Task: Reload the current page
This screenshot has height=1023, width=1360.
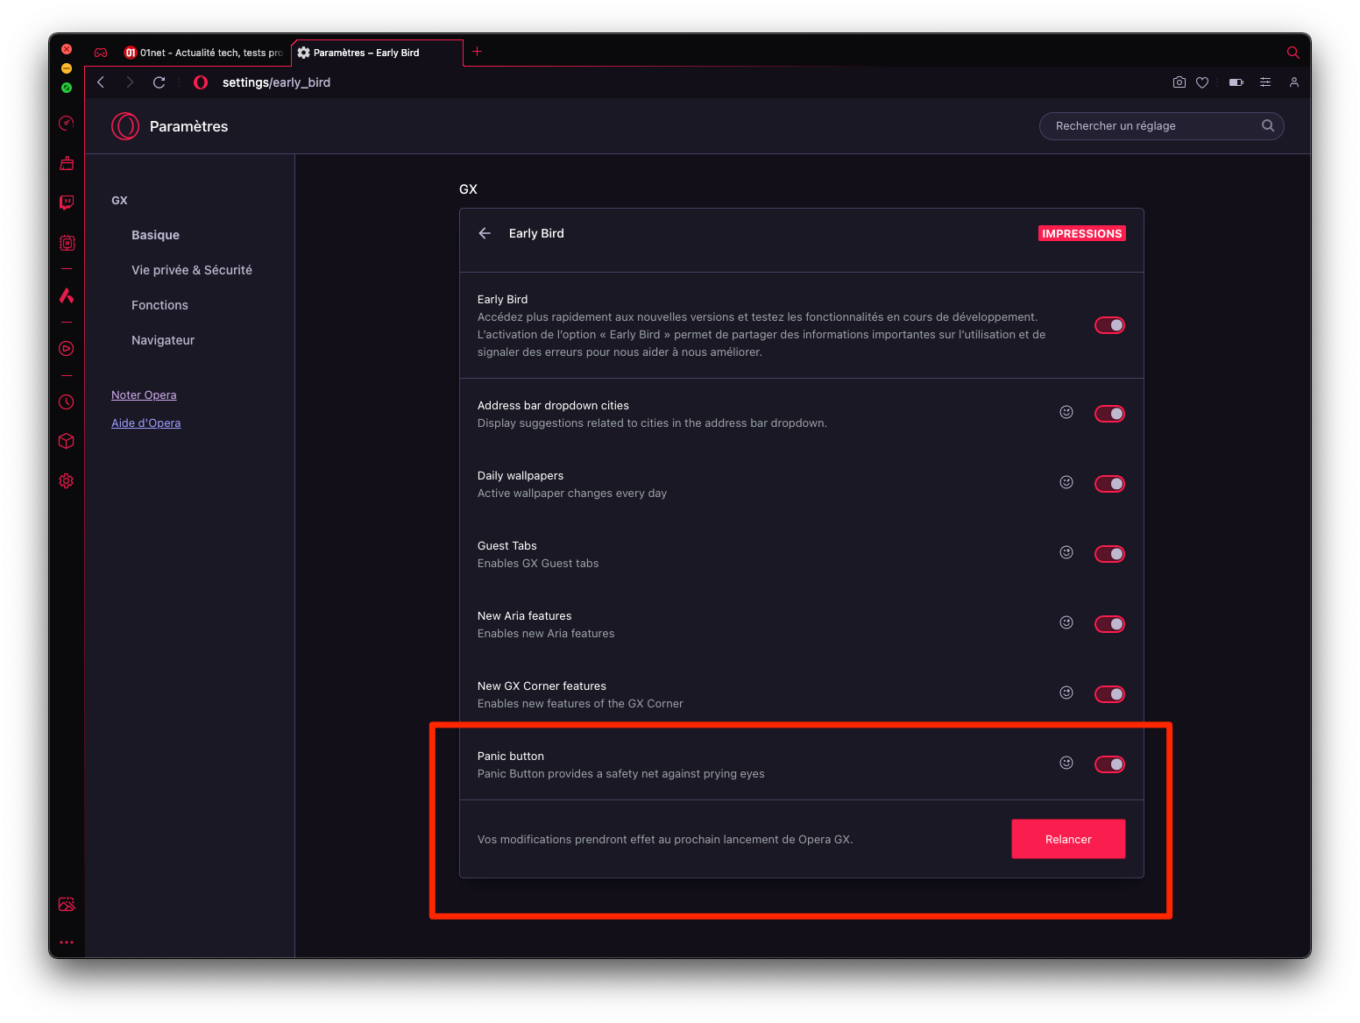Action: coord(159,82)
